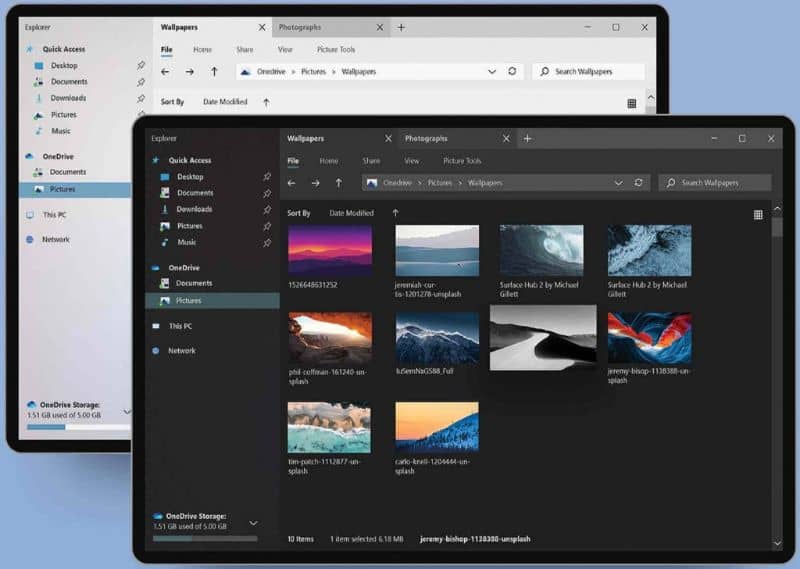Click the forward arrow in light Explorer window
Screen dimensions: 800x569
(x=190, y=72)
